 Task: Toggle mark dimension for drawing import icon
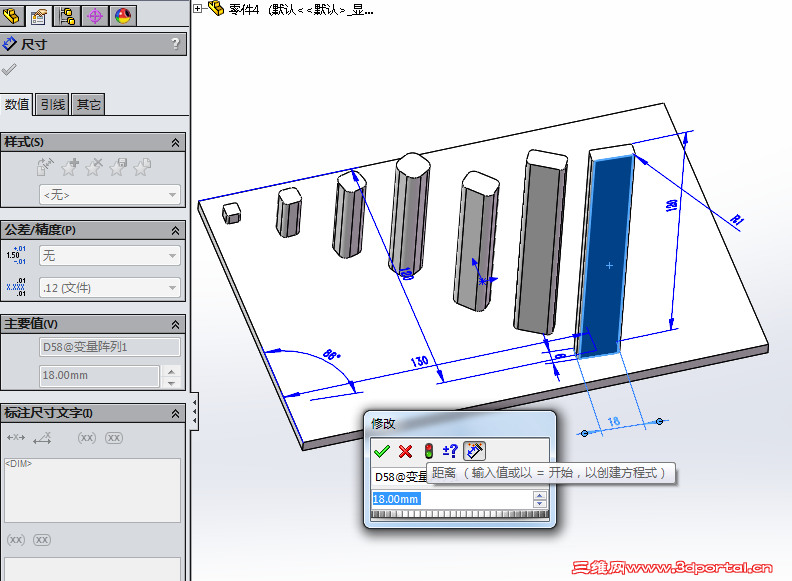click(474, 451)
